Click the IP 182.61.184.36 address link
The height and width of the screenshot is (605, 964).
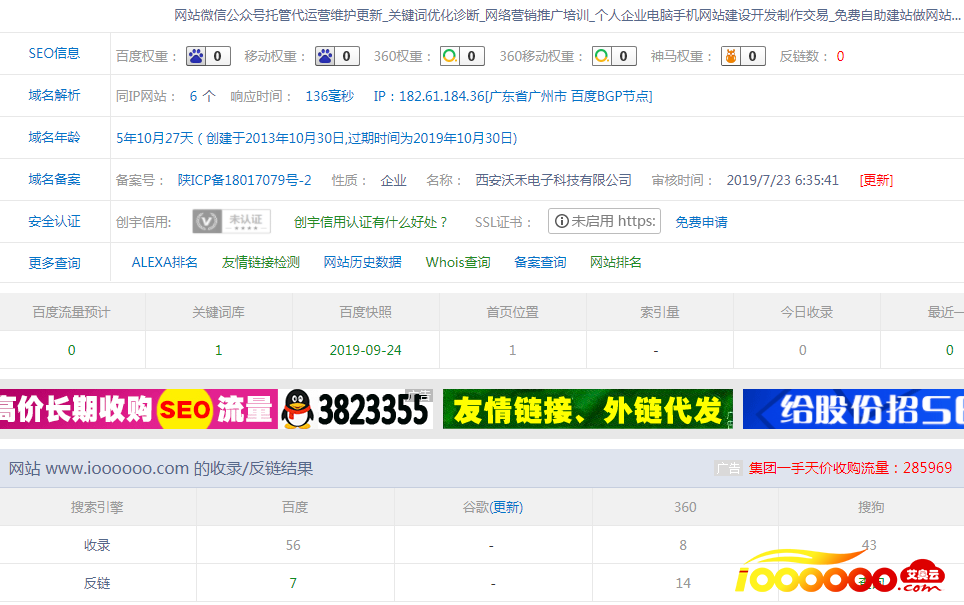click(513, 96)
